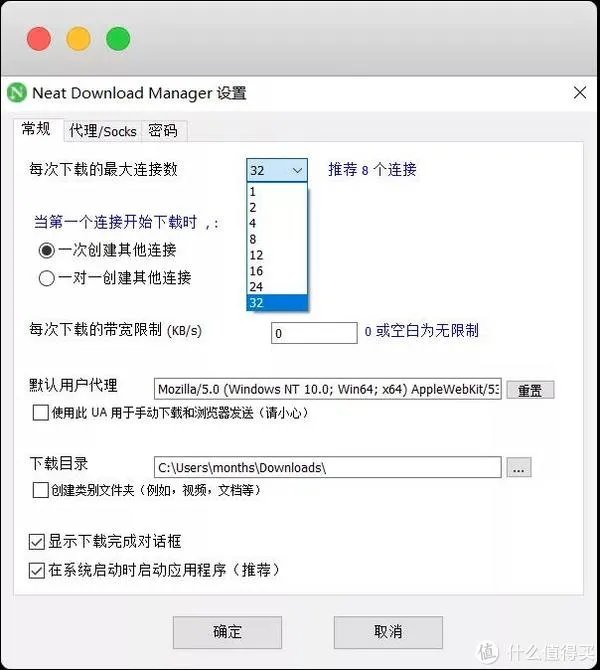
Task: Close the settings dialog with X
Action: tap(579, 92)
